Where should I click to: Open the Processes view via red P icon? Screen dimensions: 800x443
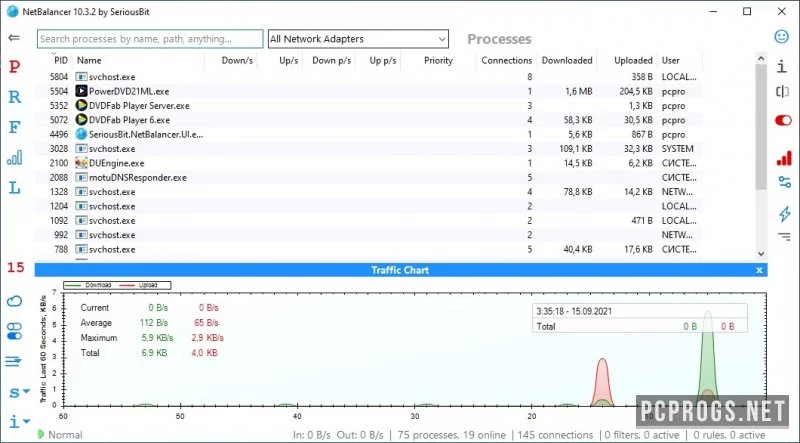[x=15, y=66]
